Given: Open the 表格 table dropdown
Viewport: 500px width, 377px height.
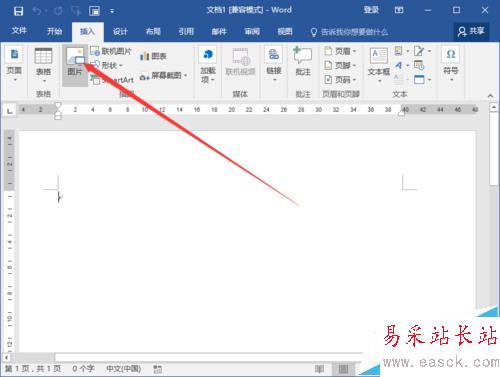Looking at the screenshot, I should coord(43,66).
